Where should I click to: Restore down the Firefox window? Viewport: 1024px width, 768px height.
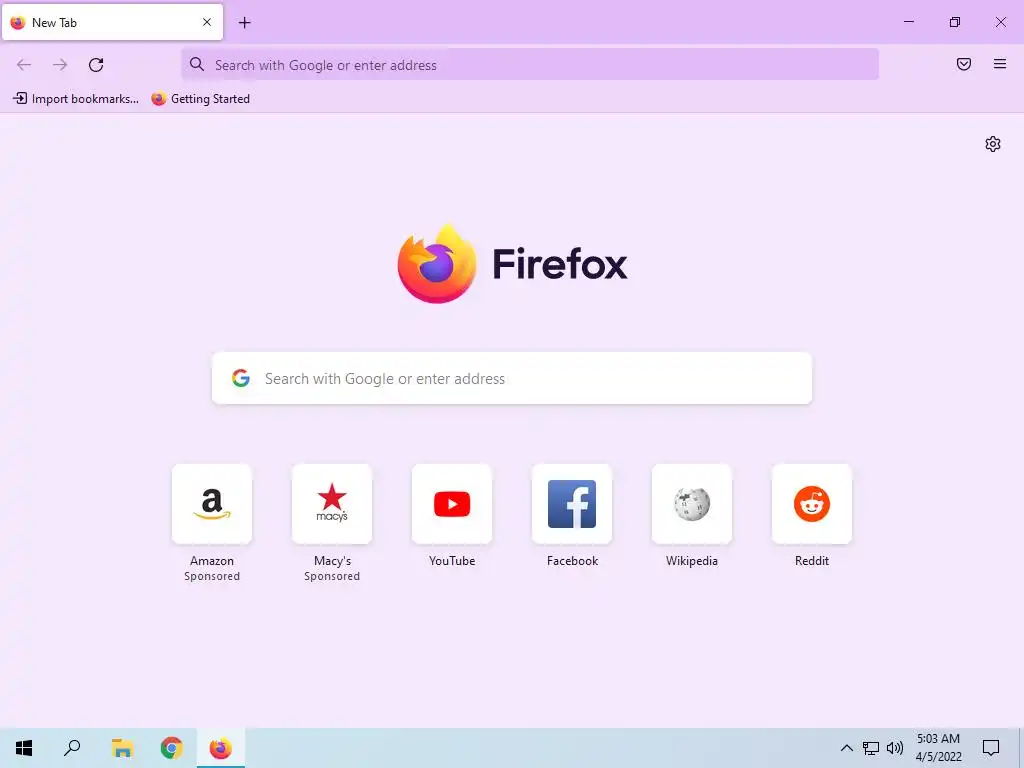coord(955,22)
